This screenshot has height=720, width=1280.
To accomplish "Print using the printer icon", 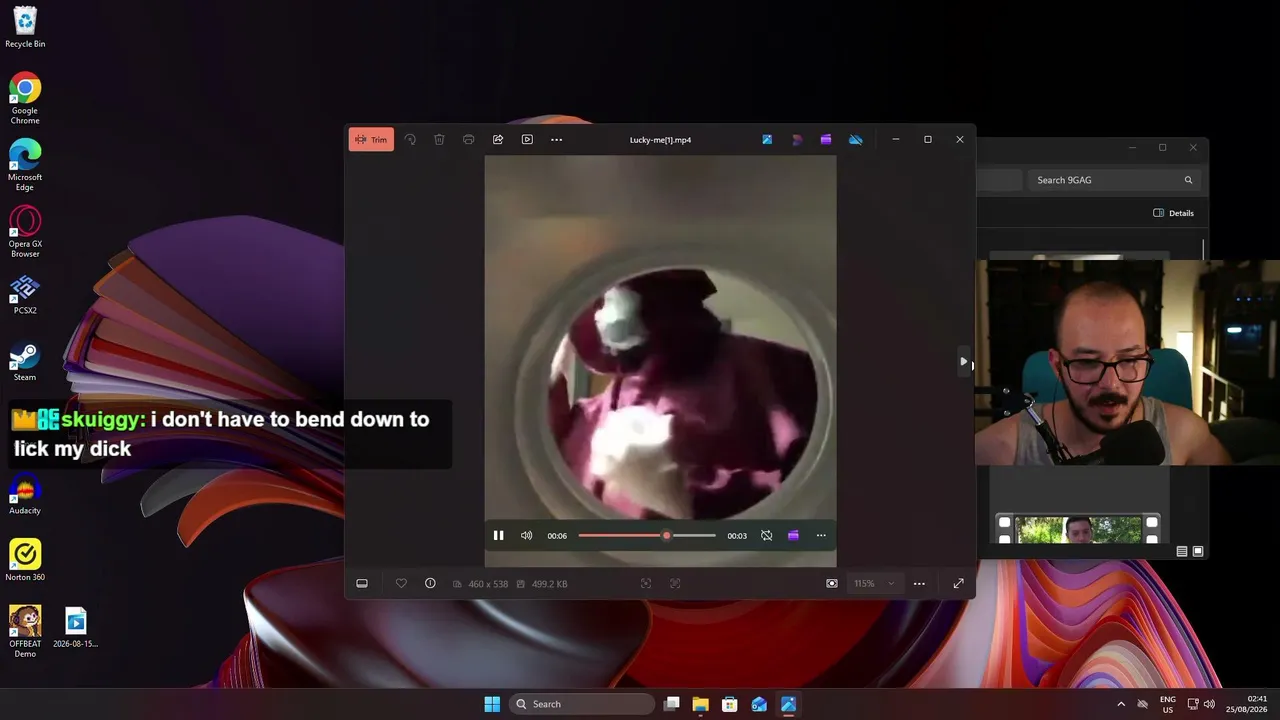I will pos(468,140).
